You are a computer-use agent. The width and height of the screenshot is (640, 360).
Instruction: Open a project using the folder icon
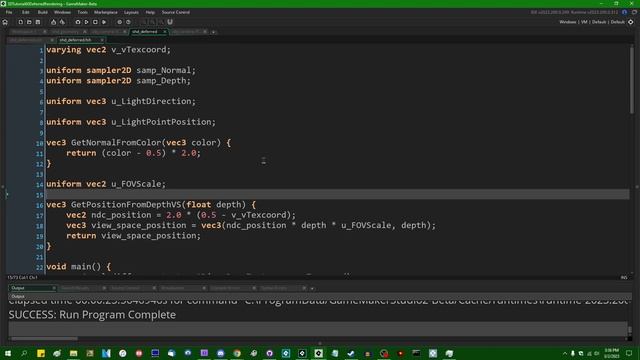tap(29, 22)
